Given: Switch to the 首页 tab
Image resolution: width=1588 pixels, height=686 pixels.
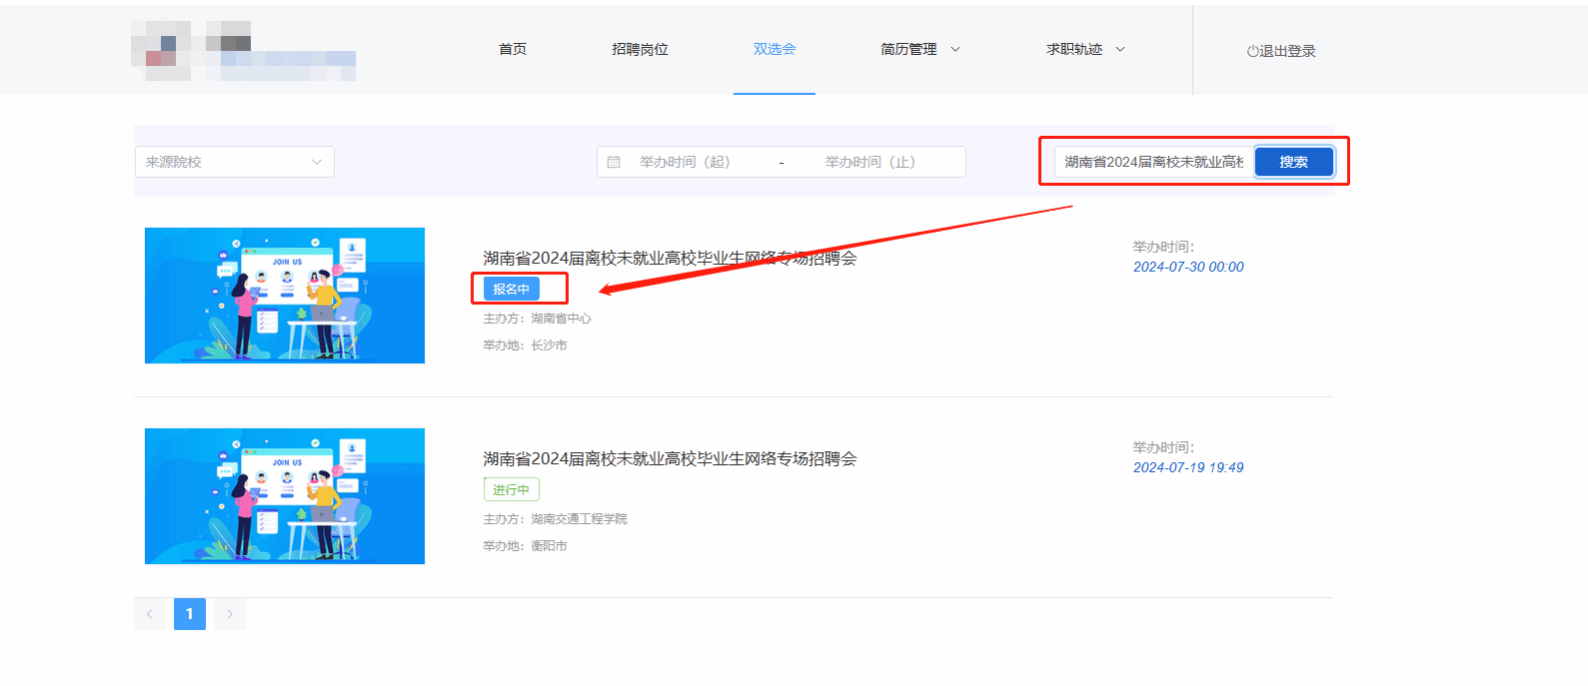Looking at the screenshot, I should [x=512, y=49].
